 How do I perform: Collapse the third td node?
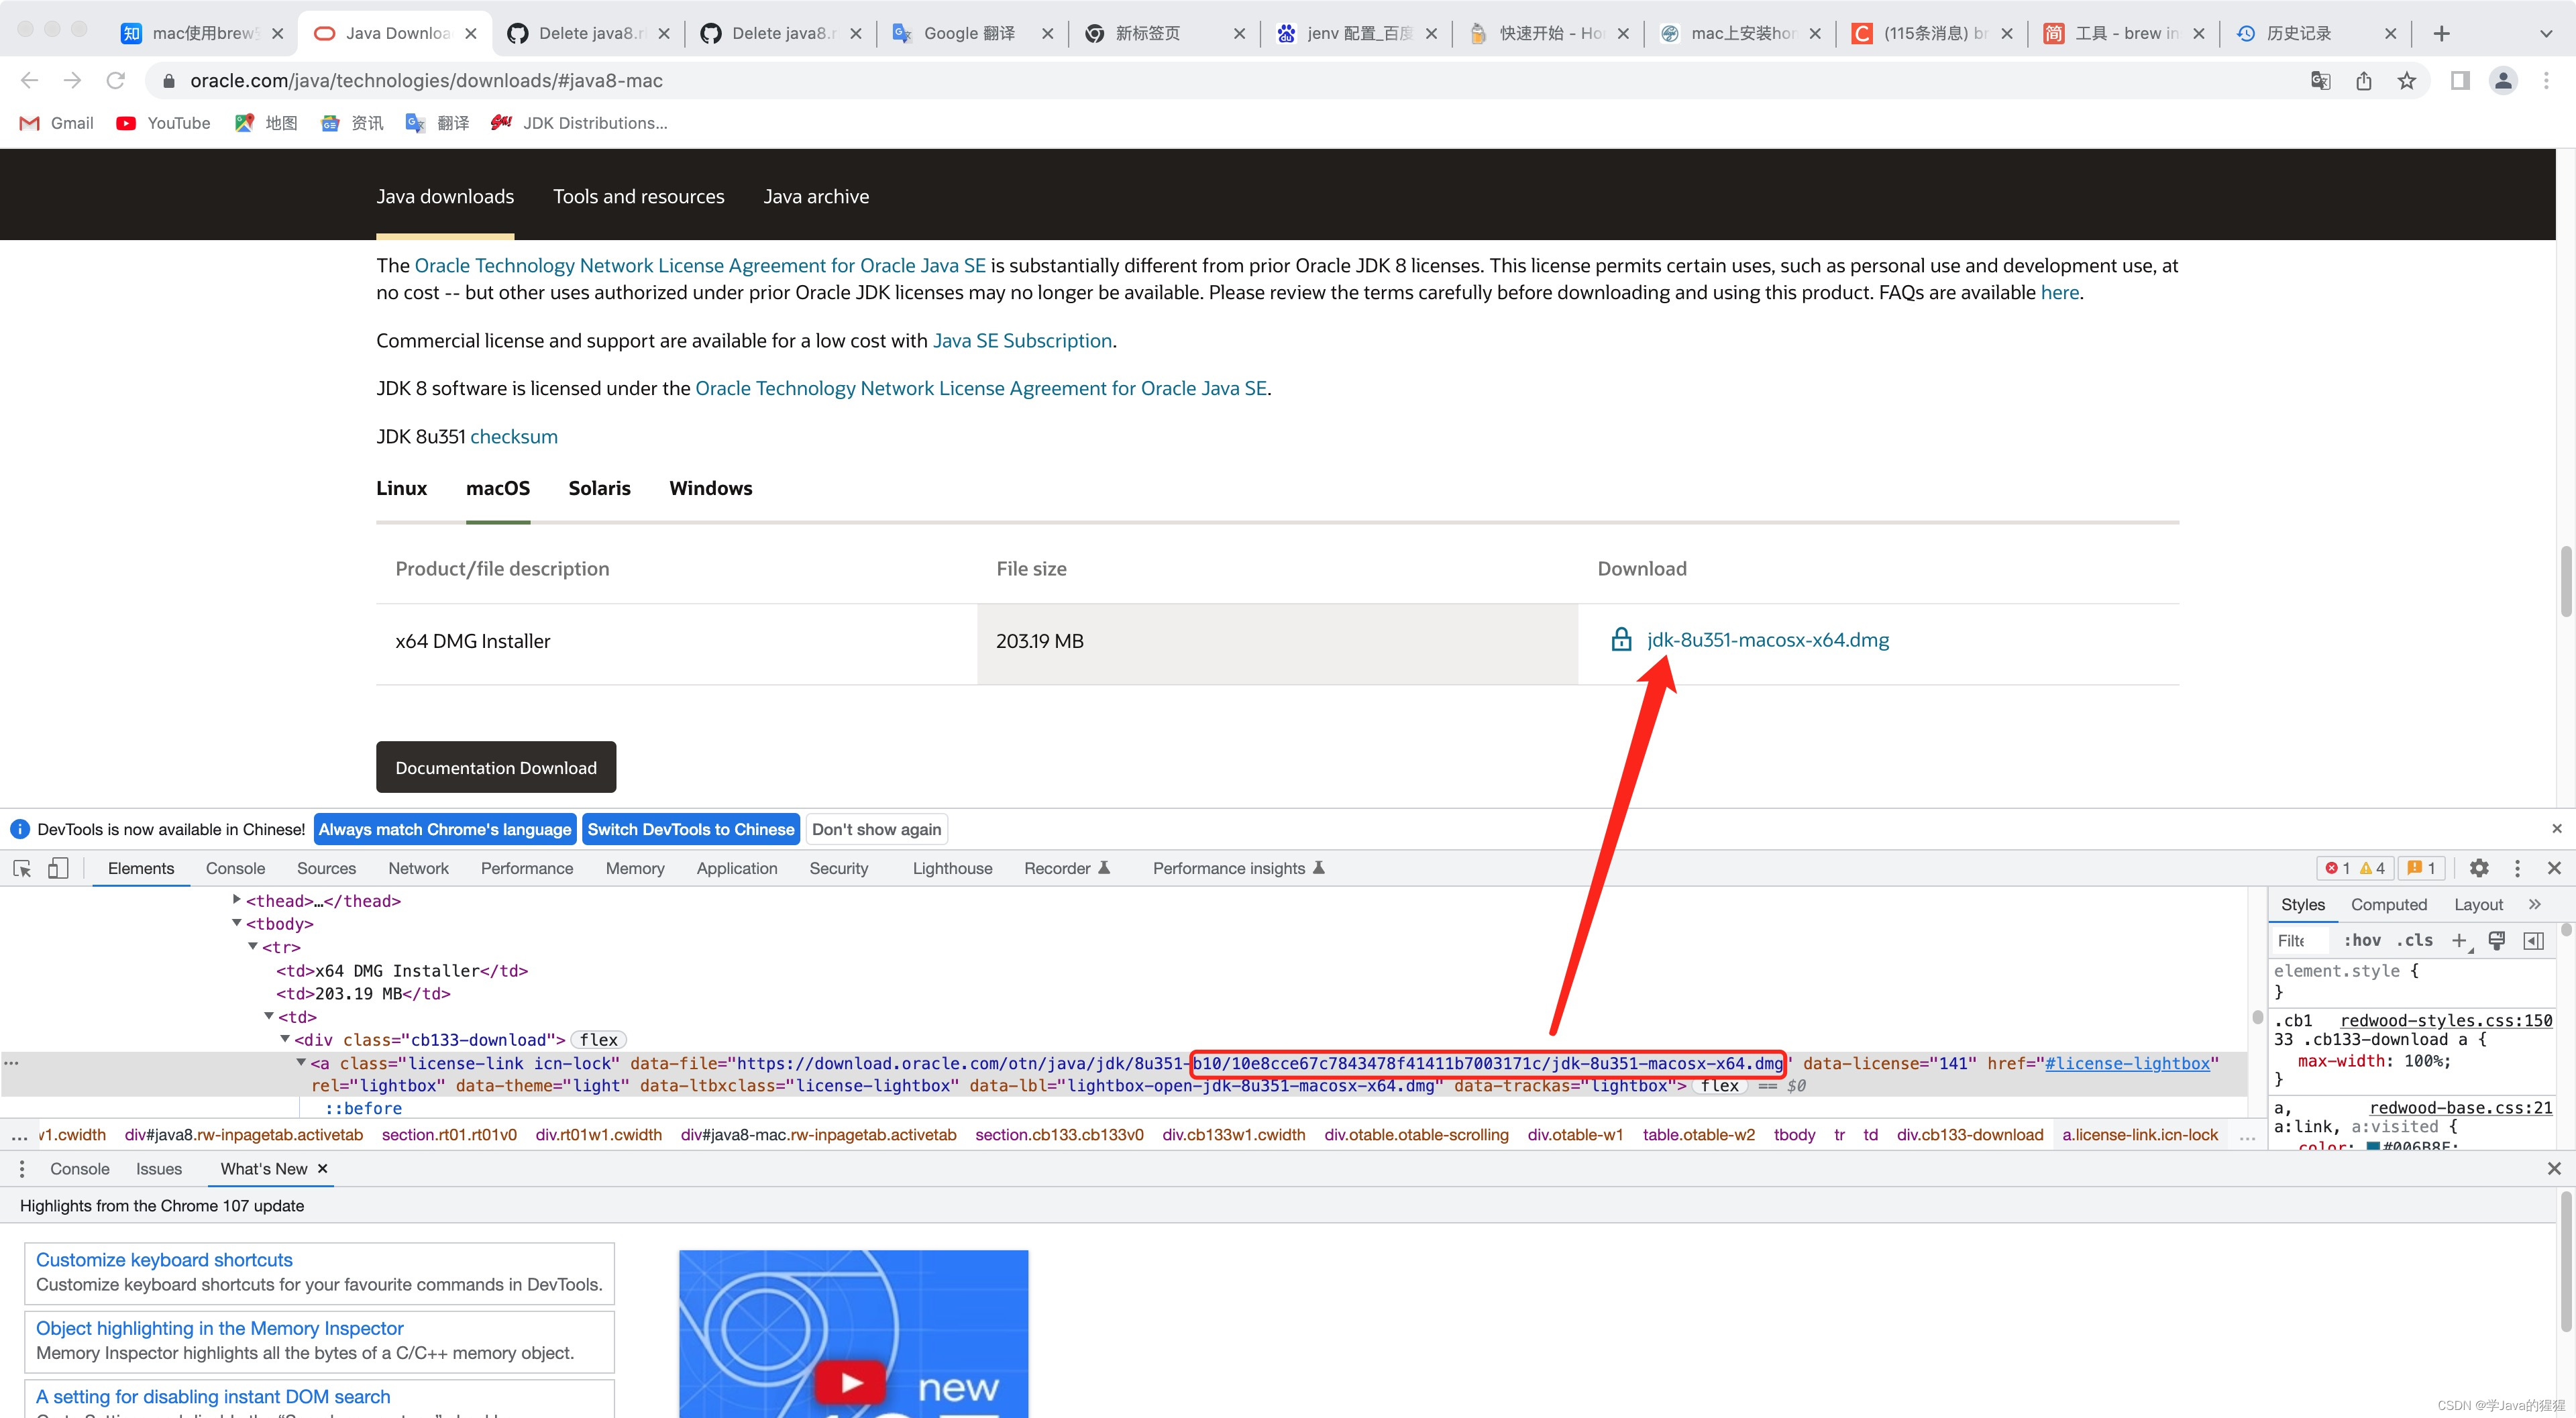(269, 1015)
